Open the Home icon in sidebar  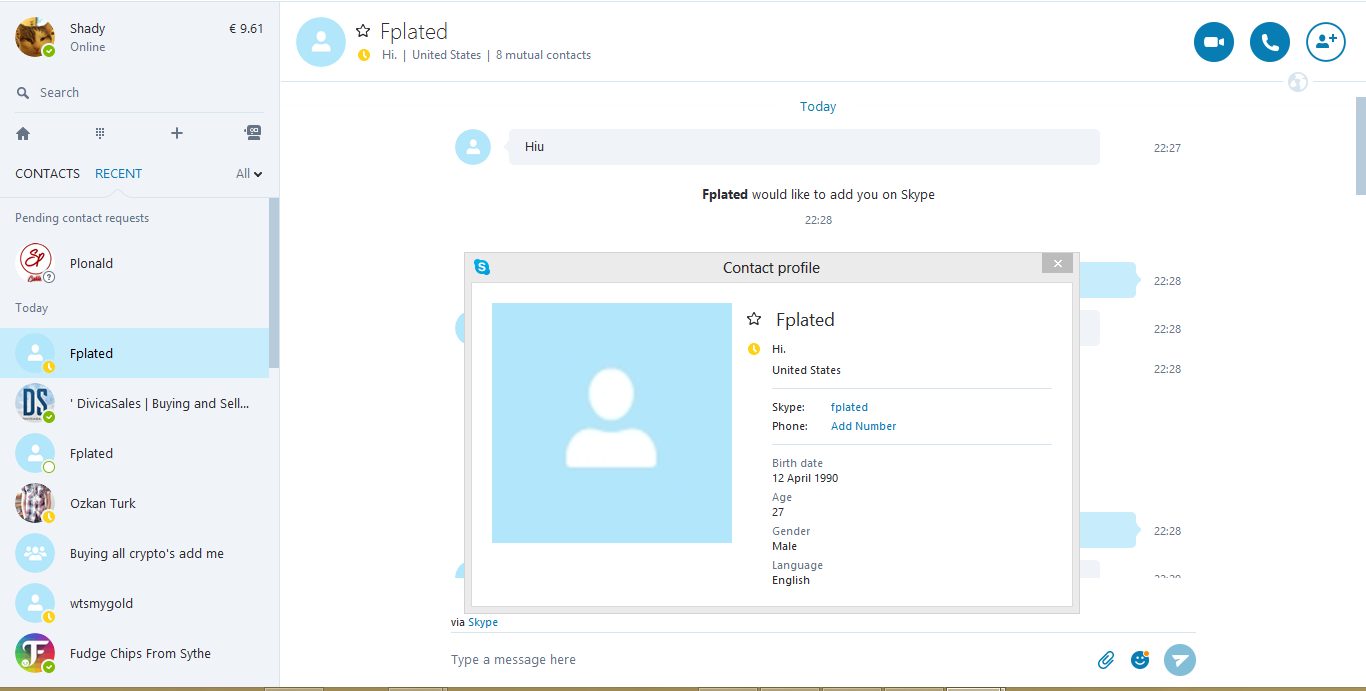click(x=23, y=133)
